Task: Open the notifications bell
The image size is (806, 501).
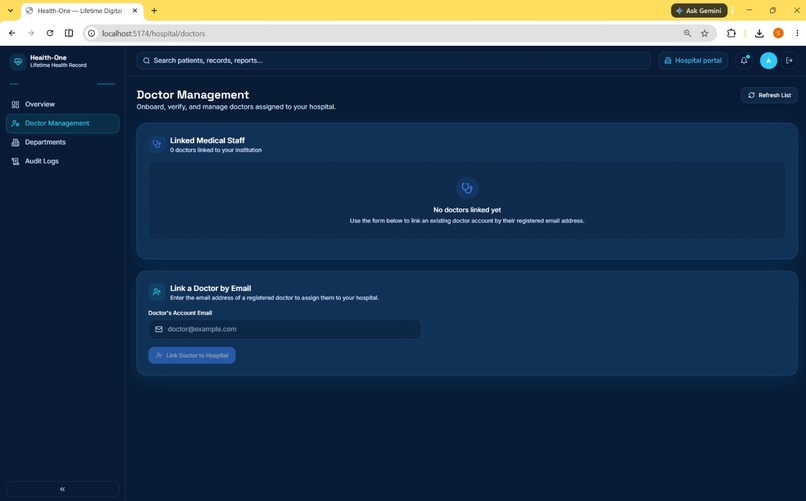Action: click(x=744, y=61)
